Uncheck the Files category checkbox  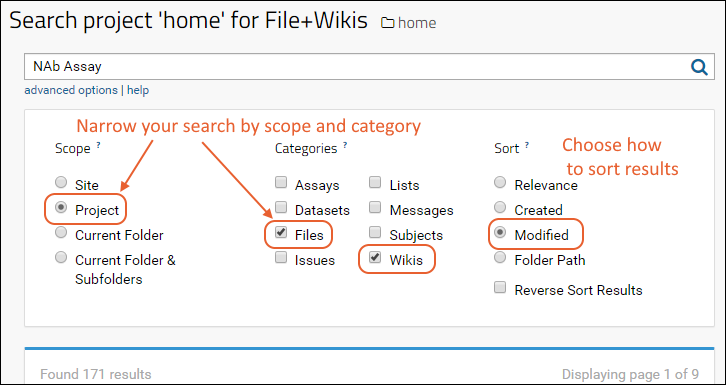[x=281, y=232]
